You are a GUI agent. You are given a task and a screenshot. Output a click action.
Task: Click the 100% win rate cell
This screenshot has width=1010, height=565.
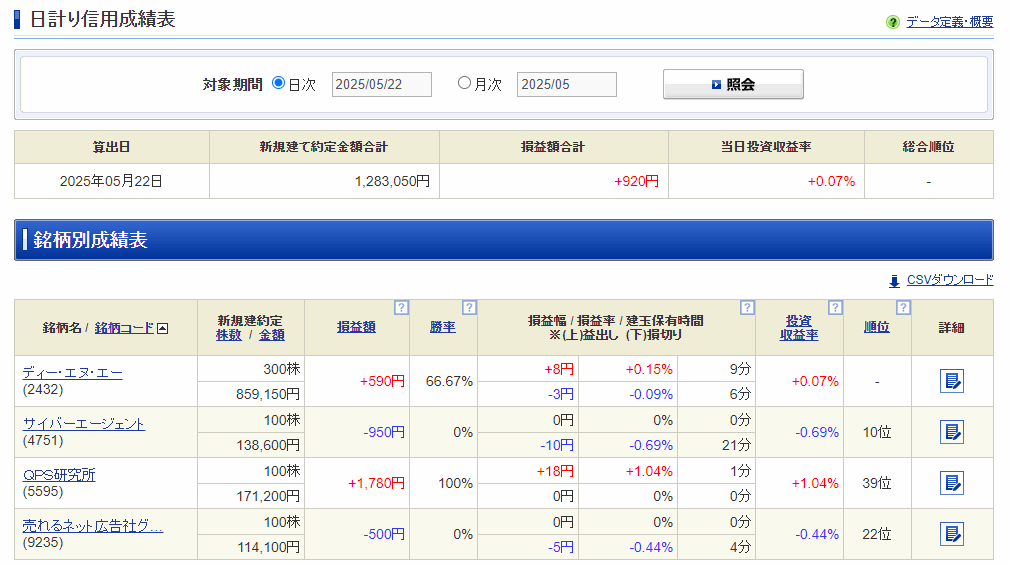(443, 483)
